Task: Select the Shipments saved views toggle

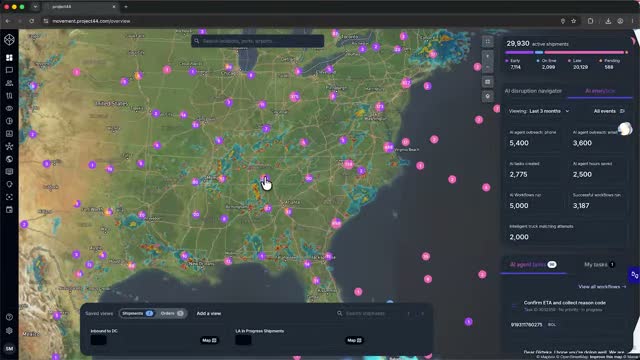Action: (x=137, y=313)
